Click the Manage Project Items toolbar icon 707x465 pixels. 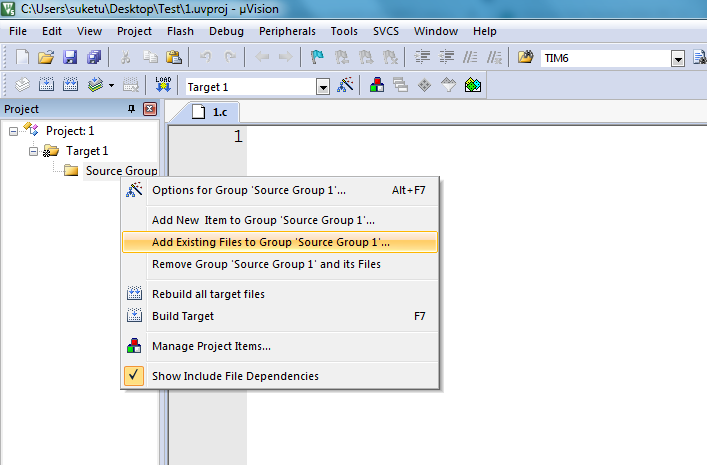coord(378,86)
